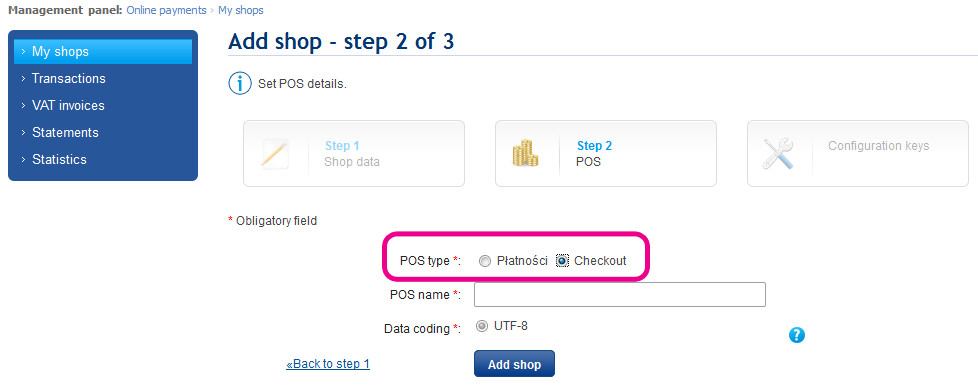Click the Add shop button

(514, 364)
